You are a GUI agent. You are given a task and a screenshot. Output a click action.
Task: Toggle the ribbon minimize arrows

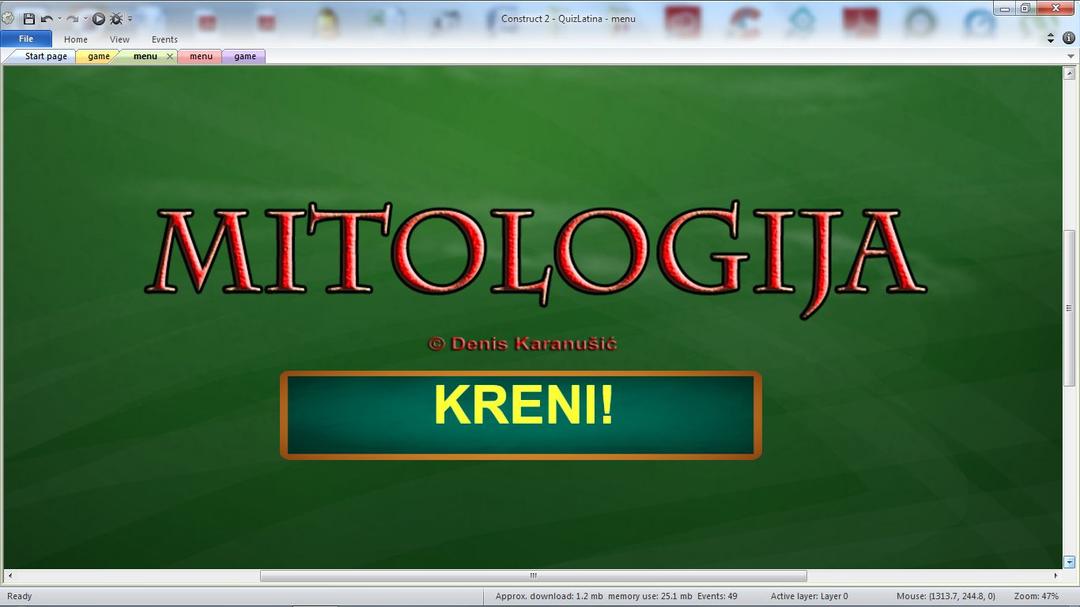1051,38
